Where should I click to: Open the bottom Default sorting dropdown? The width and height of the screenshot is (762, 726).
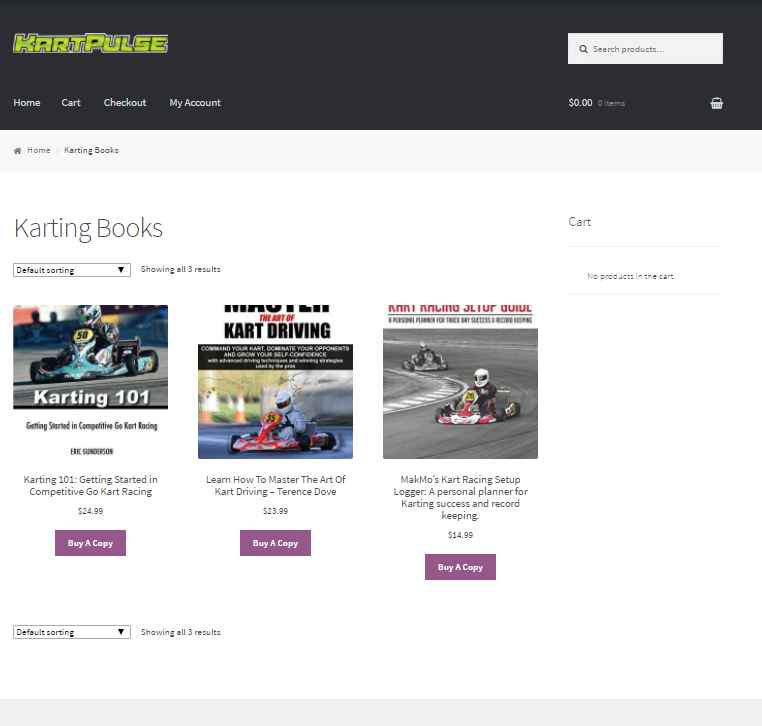tap(72, 632)
